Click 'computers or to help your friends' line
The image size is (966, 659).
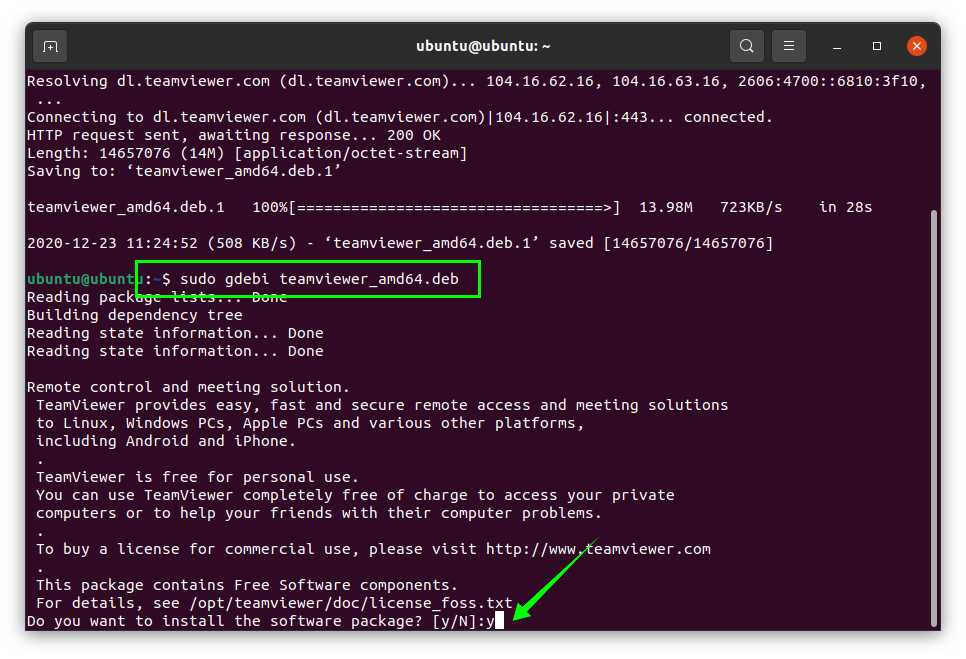pyautogui.click(x=319, y=513)
